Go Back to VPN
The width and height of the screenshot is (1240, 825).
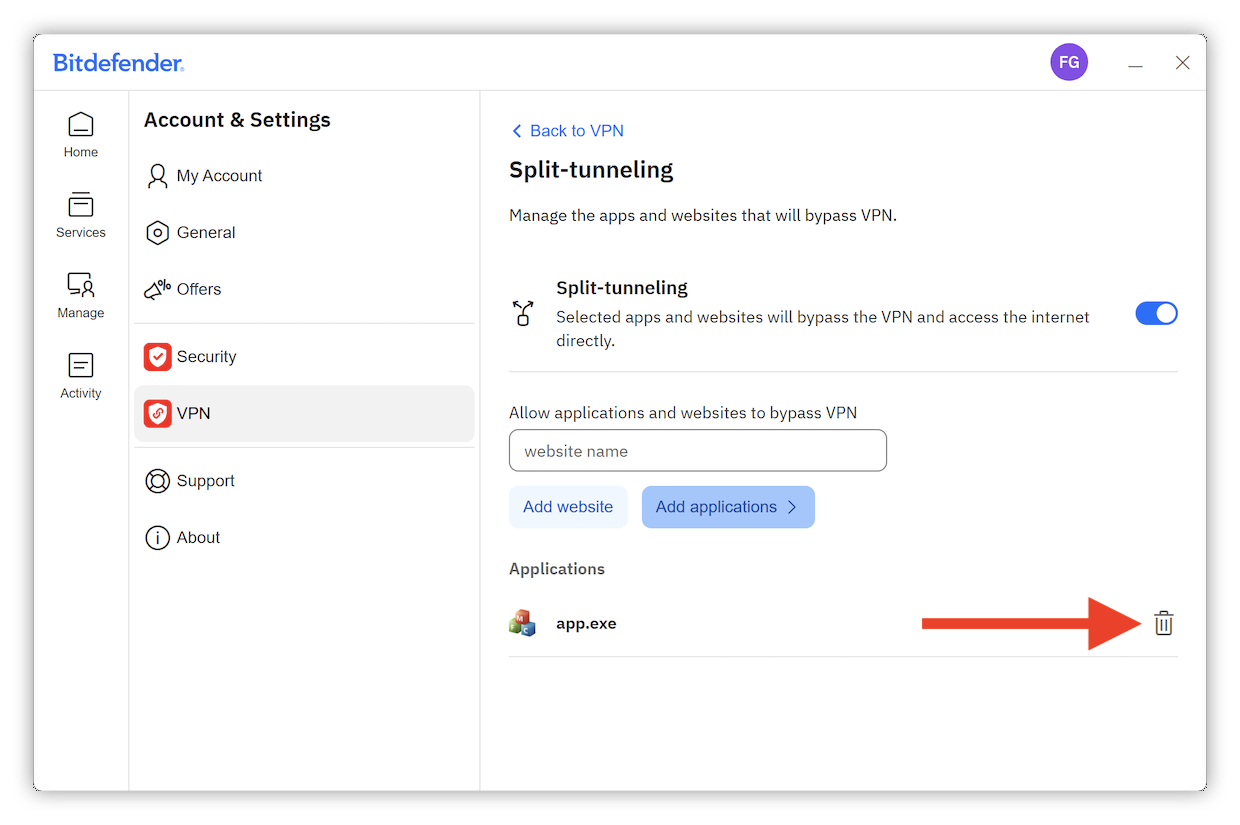(567, 131)
